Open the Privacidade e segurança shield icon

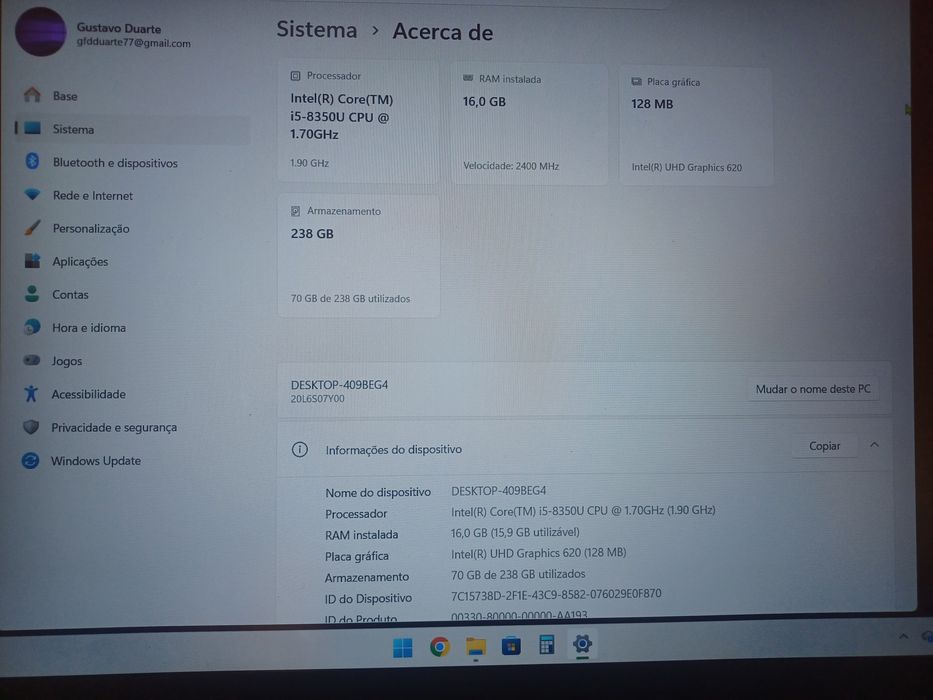pyautogui.click(x=31, y=426)
